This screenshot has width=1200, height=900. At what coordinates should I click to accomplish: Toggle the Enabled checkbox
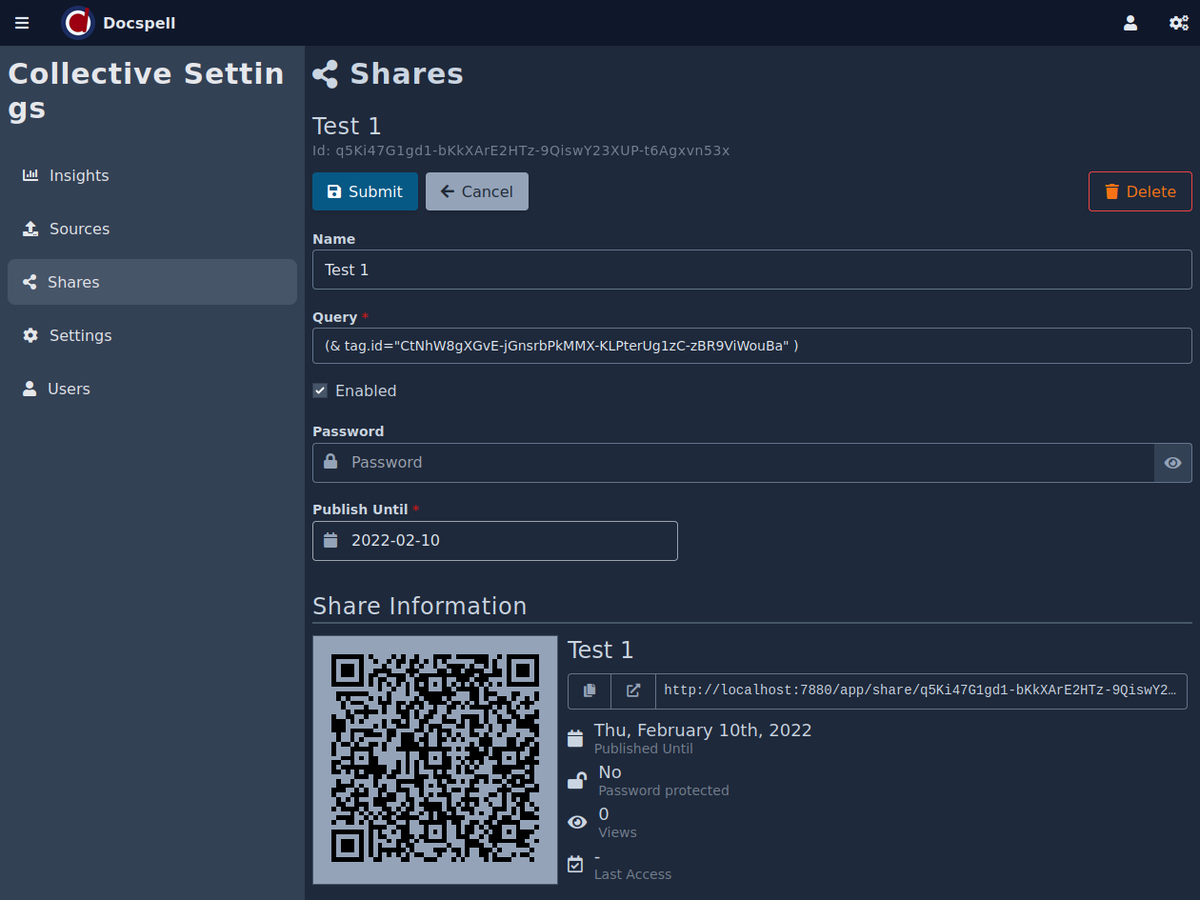[x=320, y=391]
